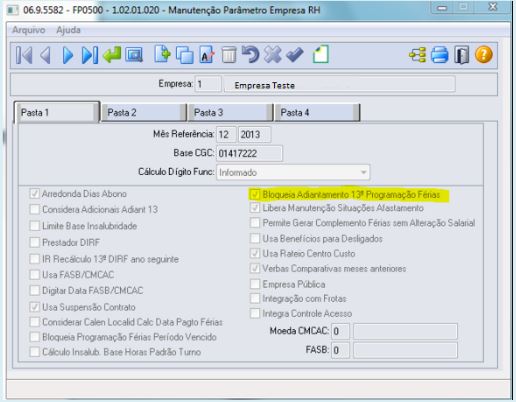
Task: Enable Integração com Frotas
Action: click(255, 298)
